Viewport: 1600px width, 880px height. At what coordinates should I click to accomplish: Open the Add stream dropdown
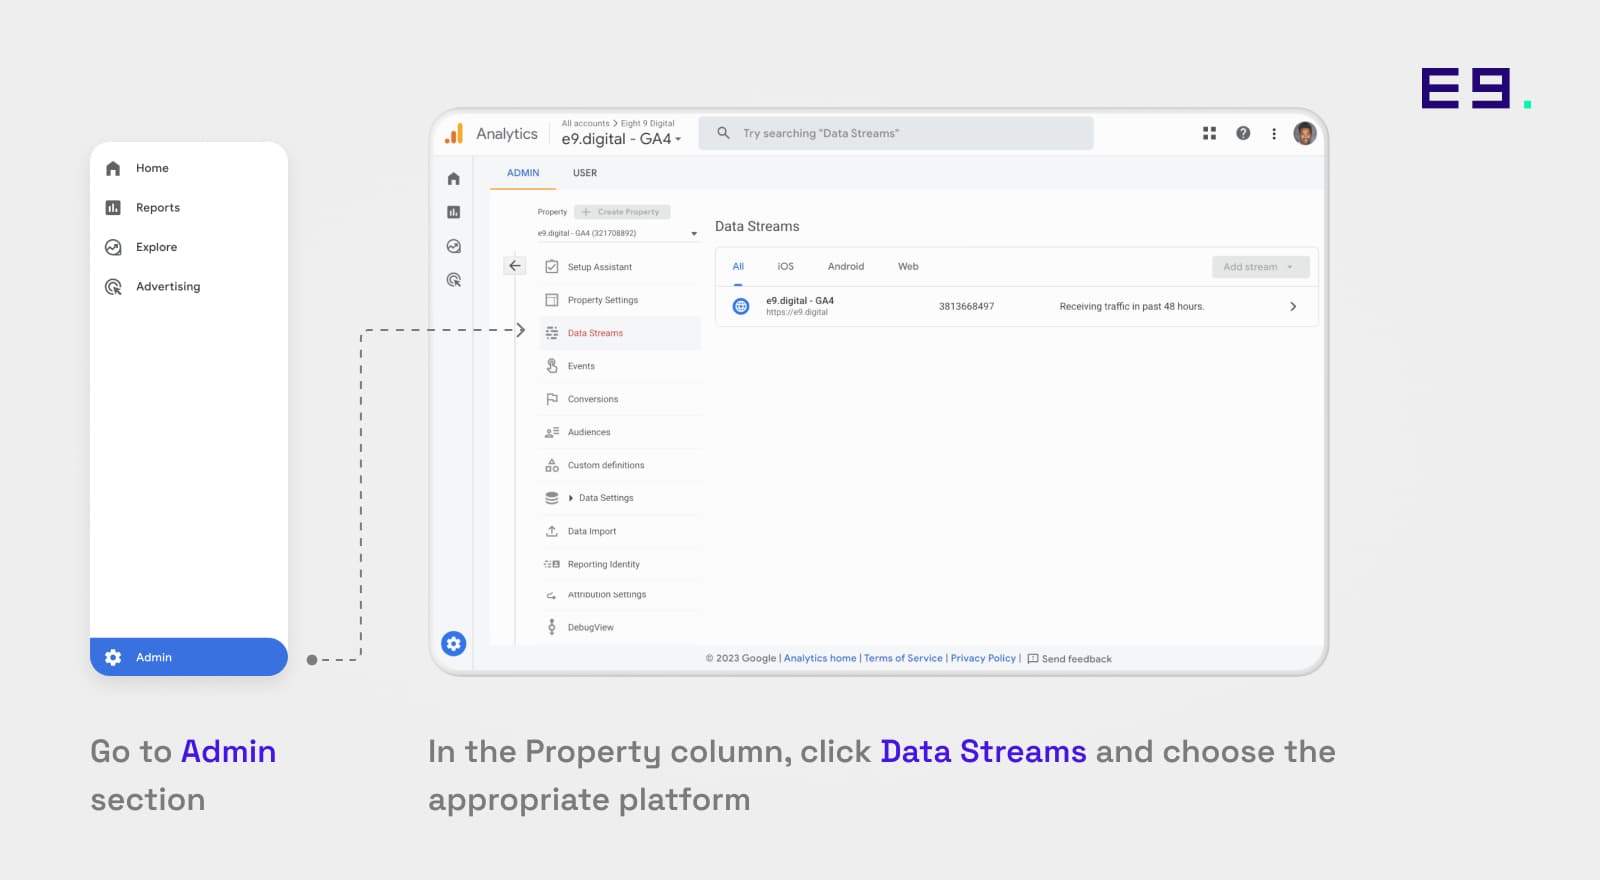point(1260,267)
